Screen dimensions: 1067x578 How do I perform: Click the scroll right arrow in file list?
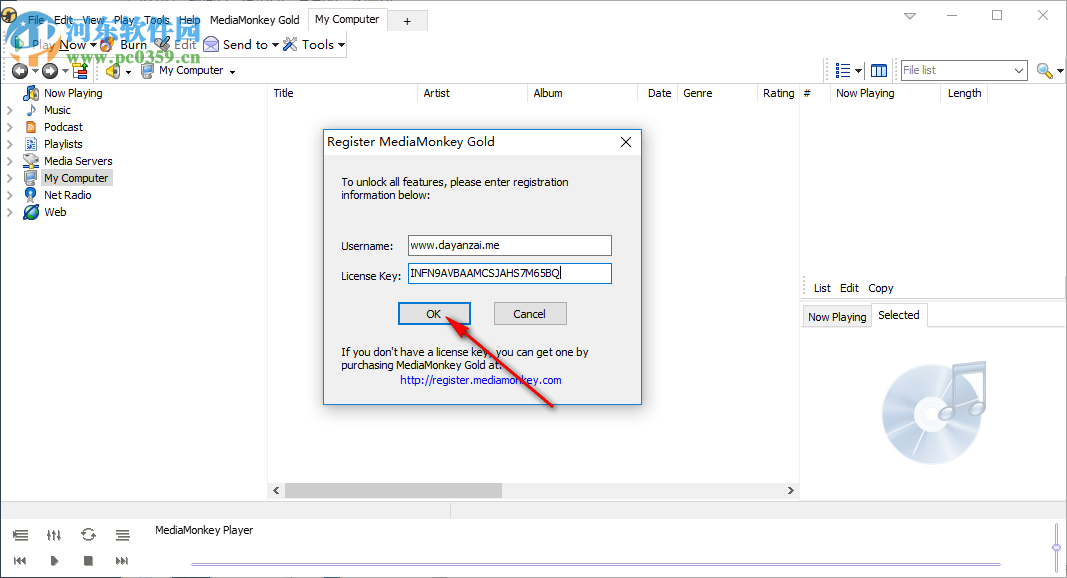click(790, 490)
